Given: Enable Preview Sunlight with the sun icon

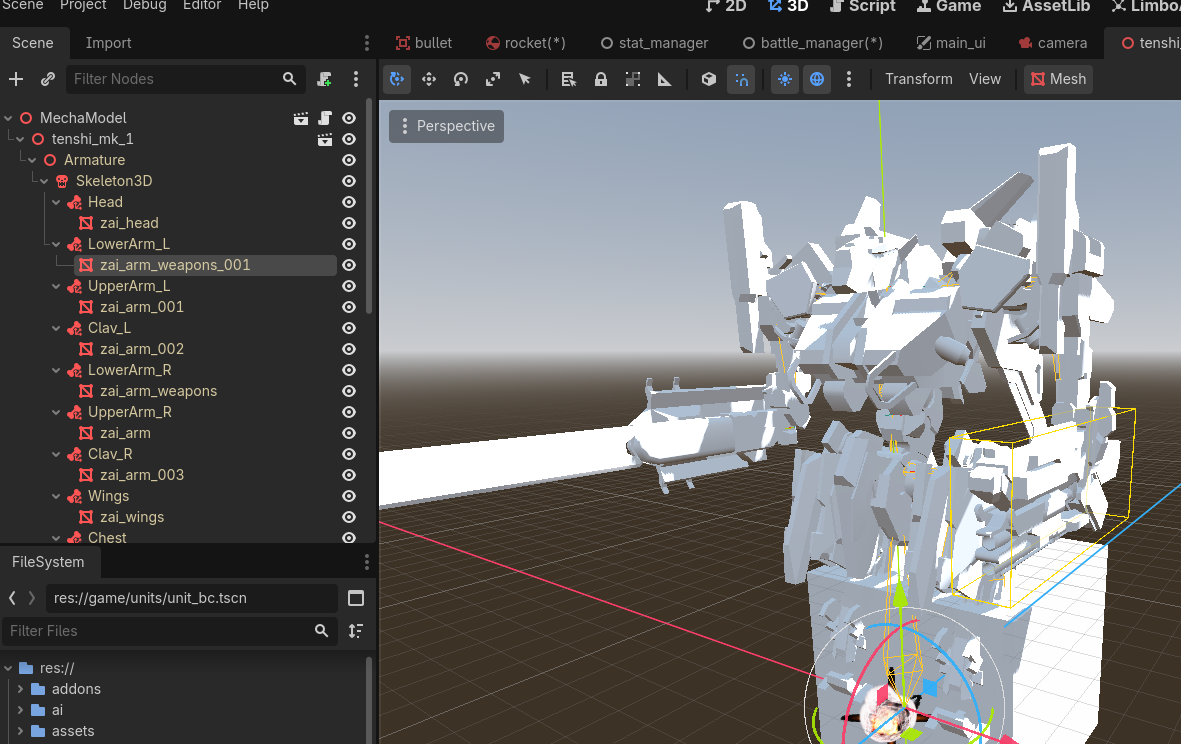Looking at the screenshot, I should pyautogui.click(x=784, y=79).
